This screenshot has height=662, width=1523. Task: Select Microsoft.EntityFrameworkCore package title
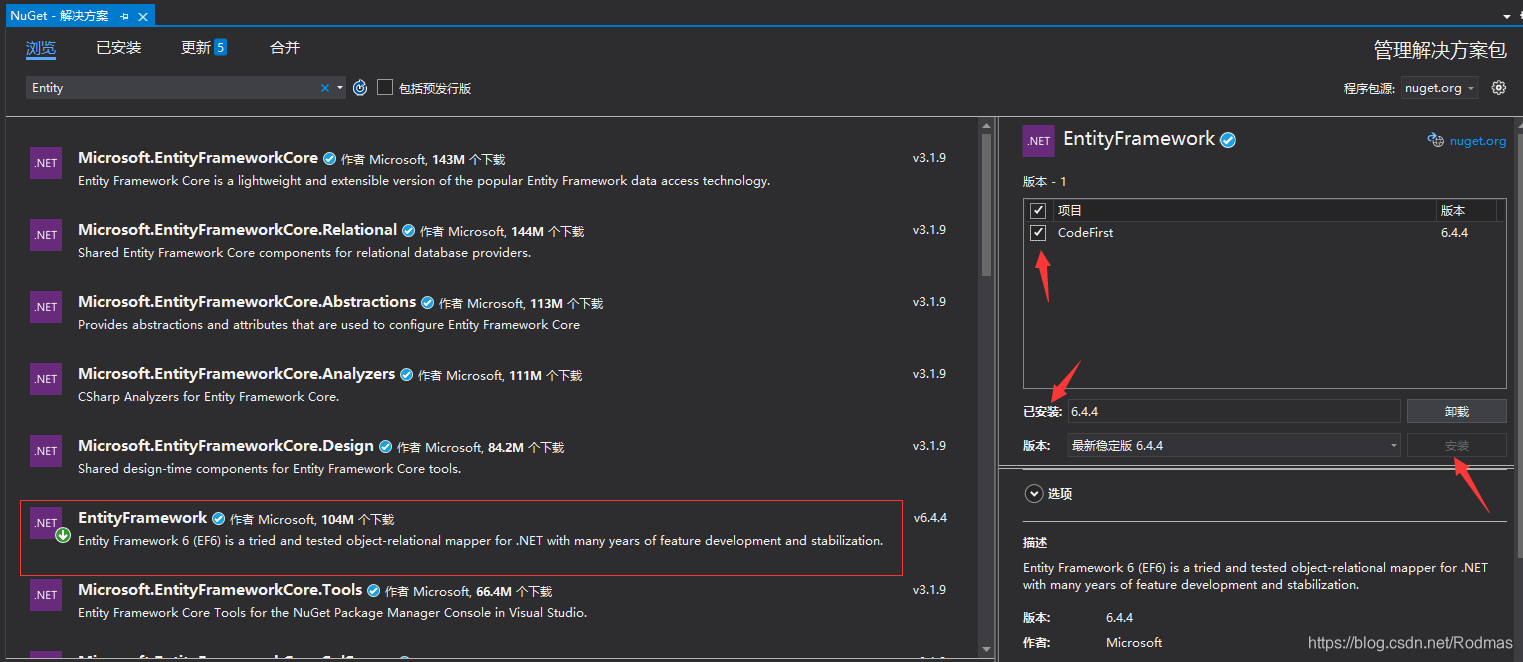(x=198, y=158)
